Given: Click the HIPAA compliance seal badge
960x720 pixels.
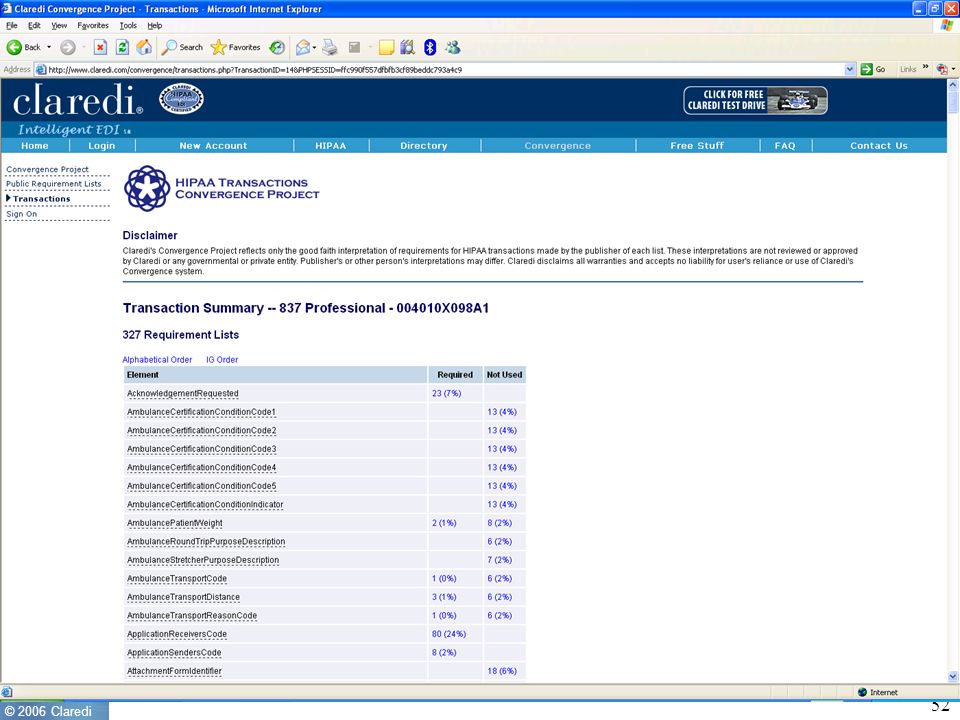Looking at the screenshot, I should [181, 99].
